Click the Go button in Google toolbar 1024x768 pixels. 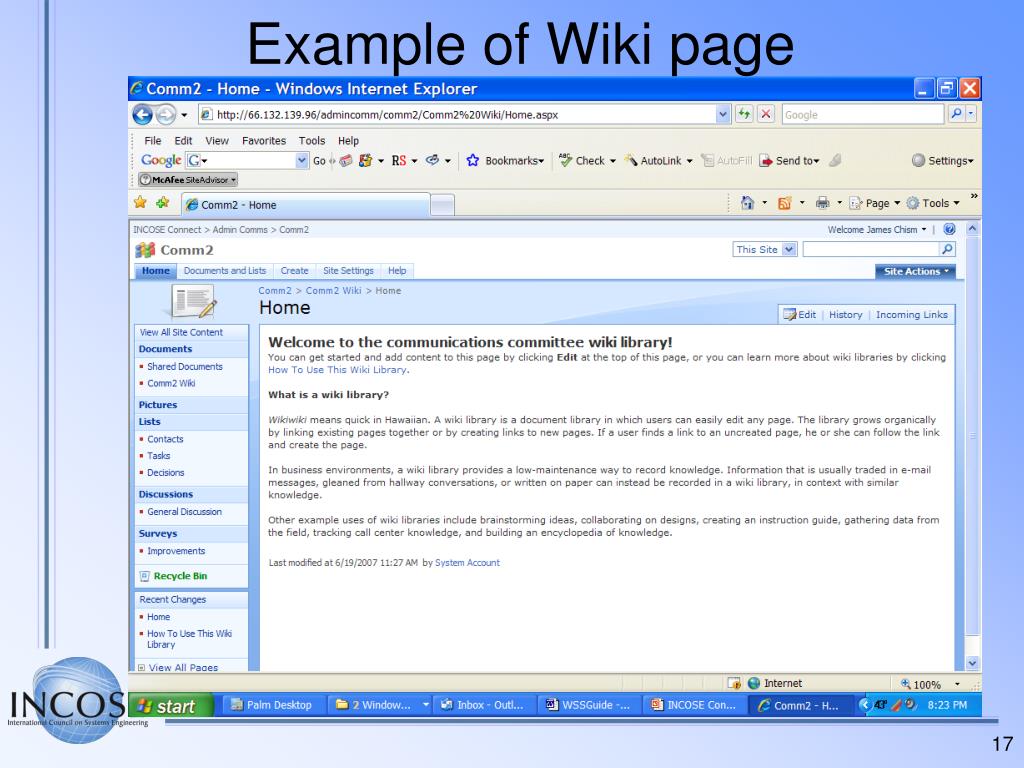coord(319,161)
